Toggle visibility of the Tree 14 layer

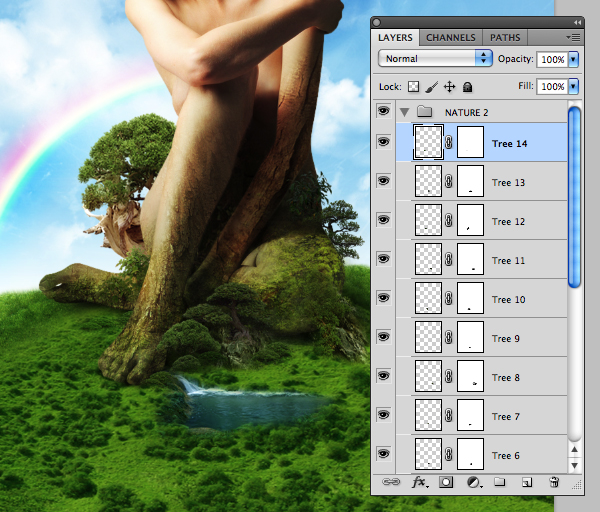click(x=383, y=142)
